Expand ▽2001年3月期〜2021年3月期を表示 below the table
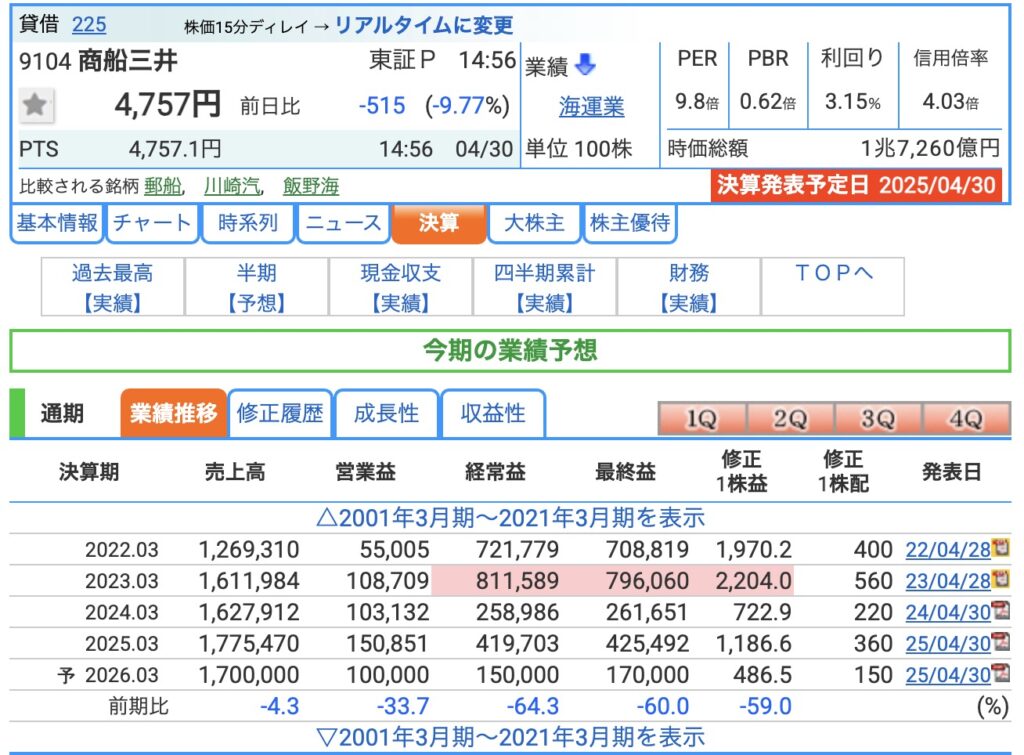The image size is (1024, 755). coord(510,737)
